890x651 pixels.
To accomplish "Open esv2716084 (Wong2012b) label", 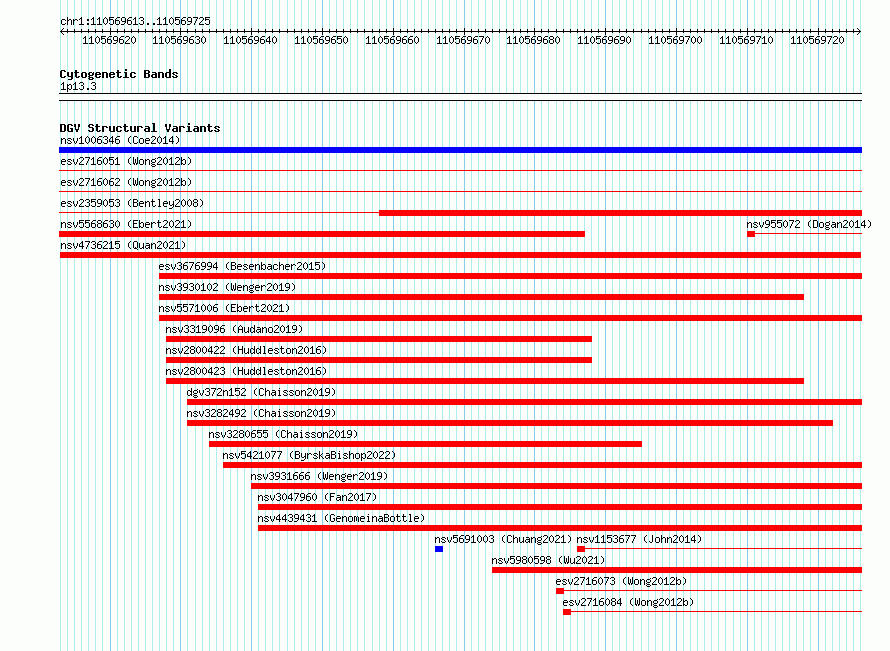I will point(628,602).
